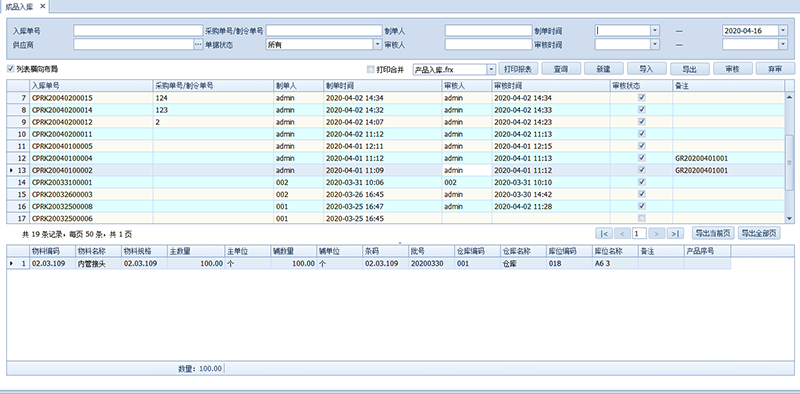Close the 成品入库 tab
Image resolution: width=800 pixels, height=394 pixels.
(42, 6)
